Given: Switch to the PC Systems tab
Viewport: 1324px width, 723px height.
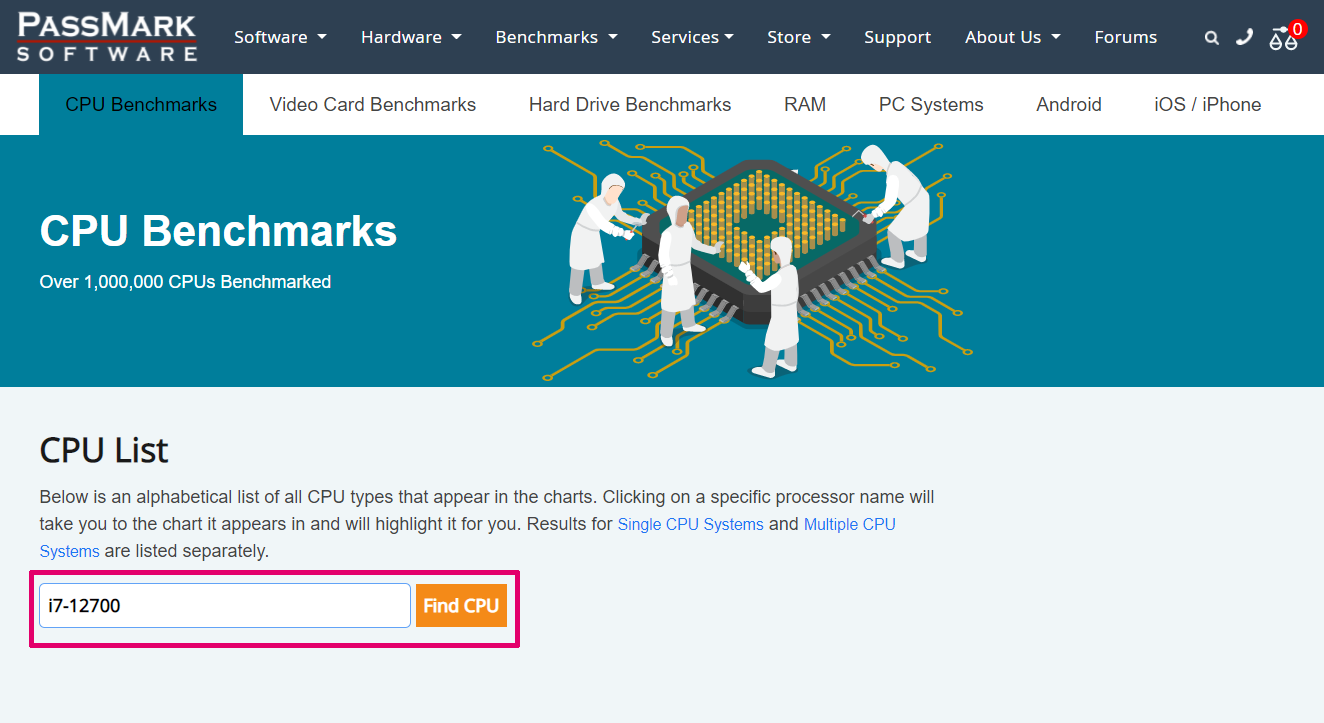Looking at the screenshot, I should [x=931, y=104].
